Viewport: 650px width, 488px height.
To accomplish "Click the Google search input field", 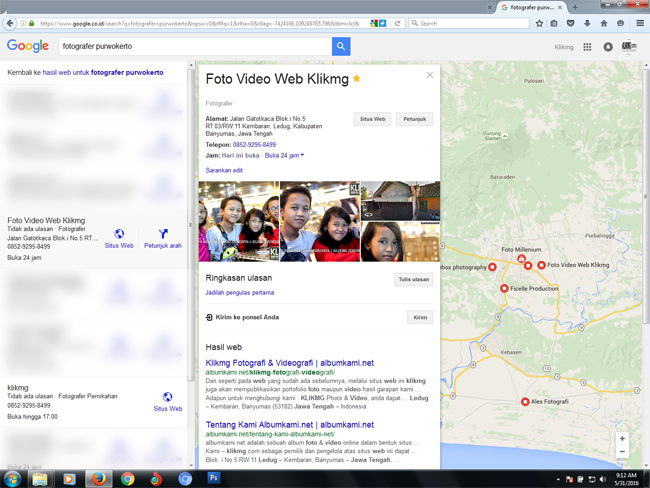I will point(195,46).
